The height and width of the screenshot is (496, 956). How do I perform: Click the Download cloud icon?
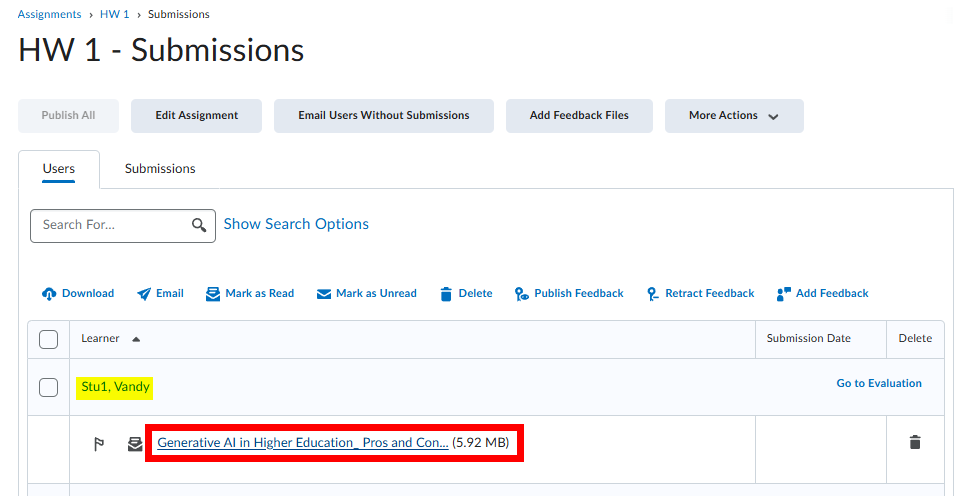pos(49,294)
